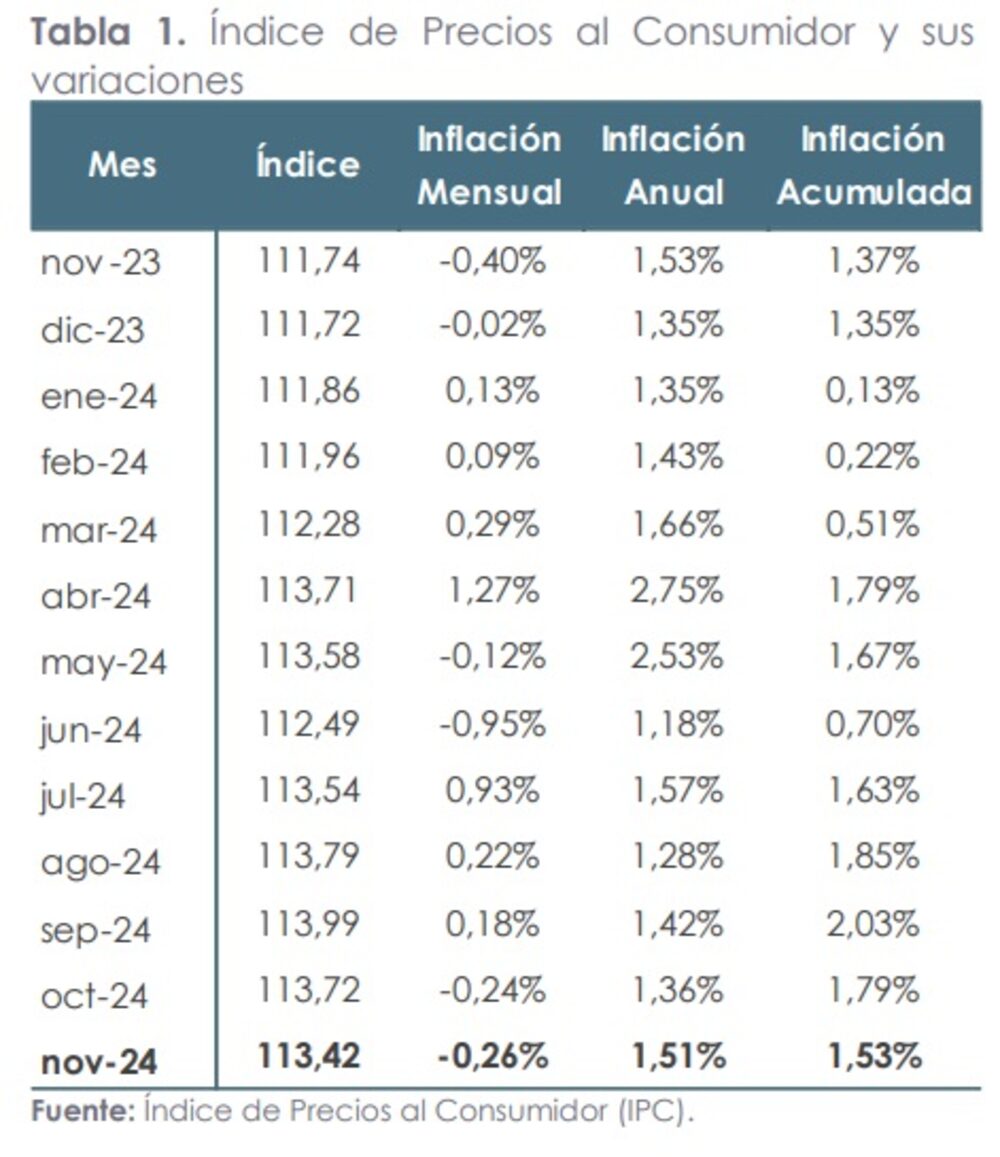Select the "Inflación Mensual" column header
Image resolution: width=1000 pixels, height=1157 pixels.
tap(489, 165)
